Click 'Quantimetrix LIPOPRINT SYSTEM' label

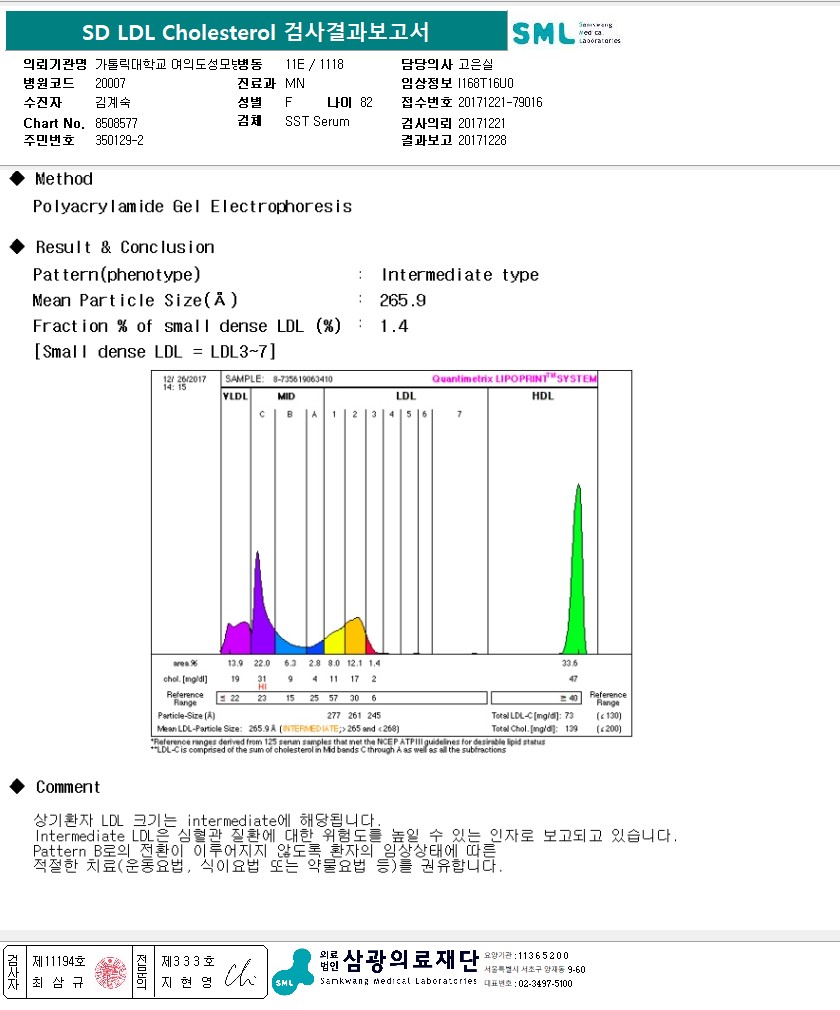tap(514, 379)
